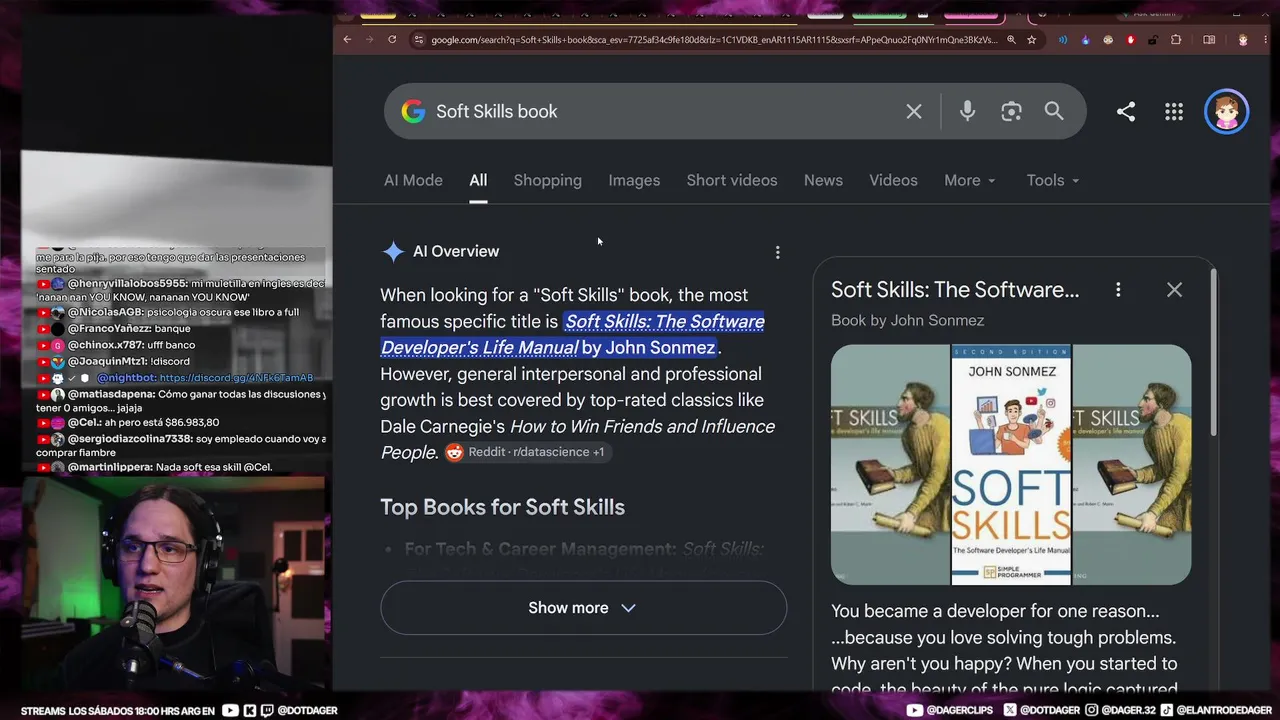Open the nightbot discord.gg link in chat
The image size is (1280, 720).
pos(236,378)
